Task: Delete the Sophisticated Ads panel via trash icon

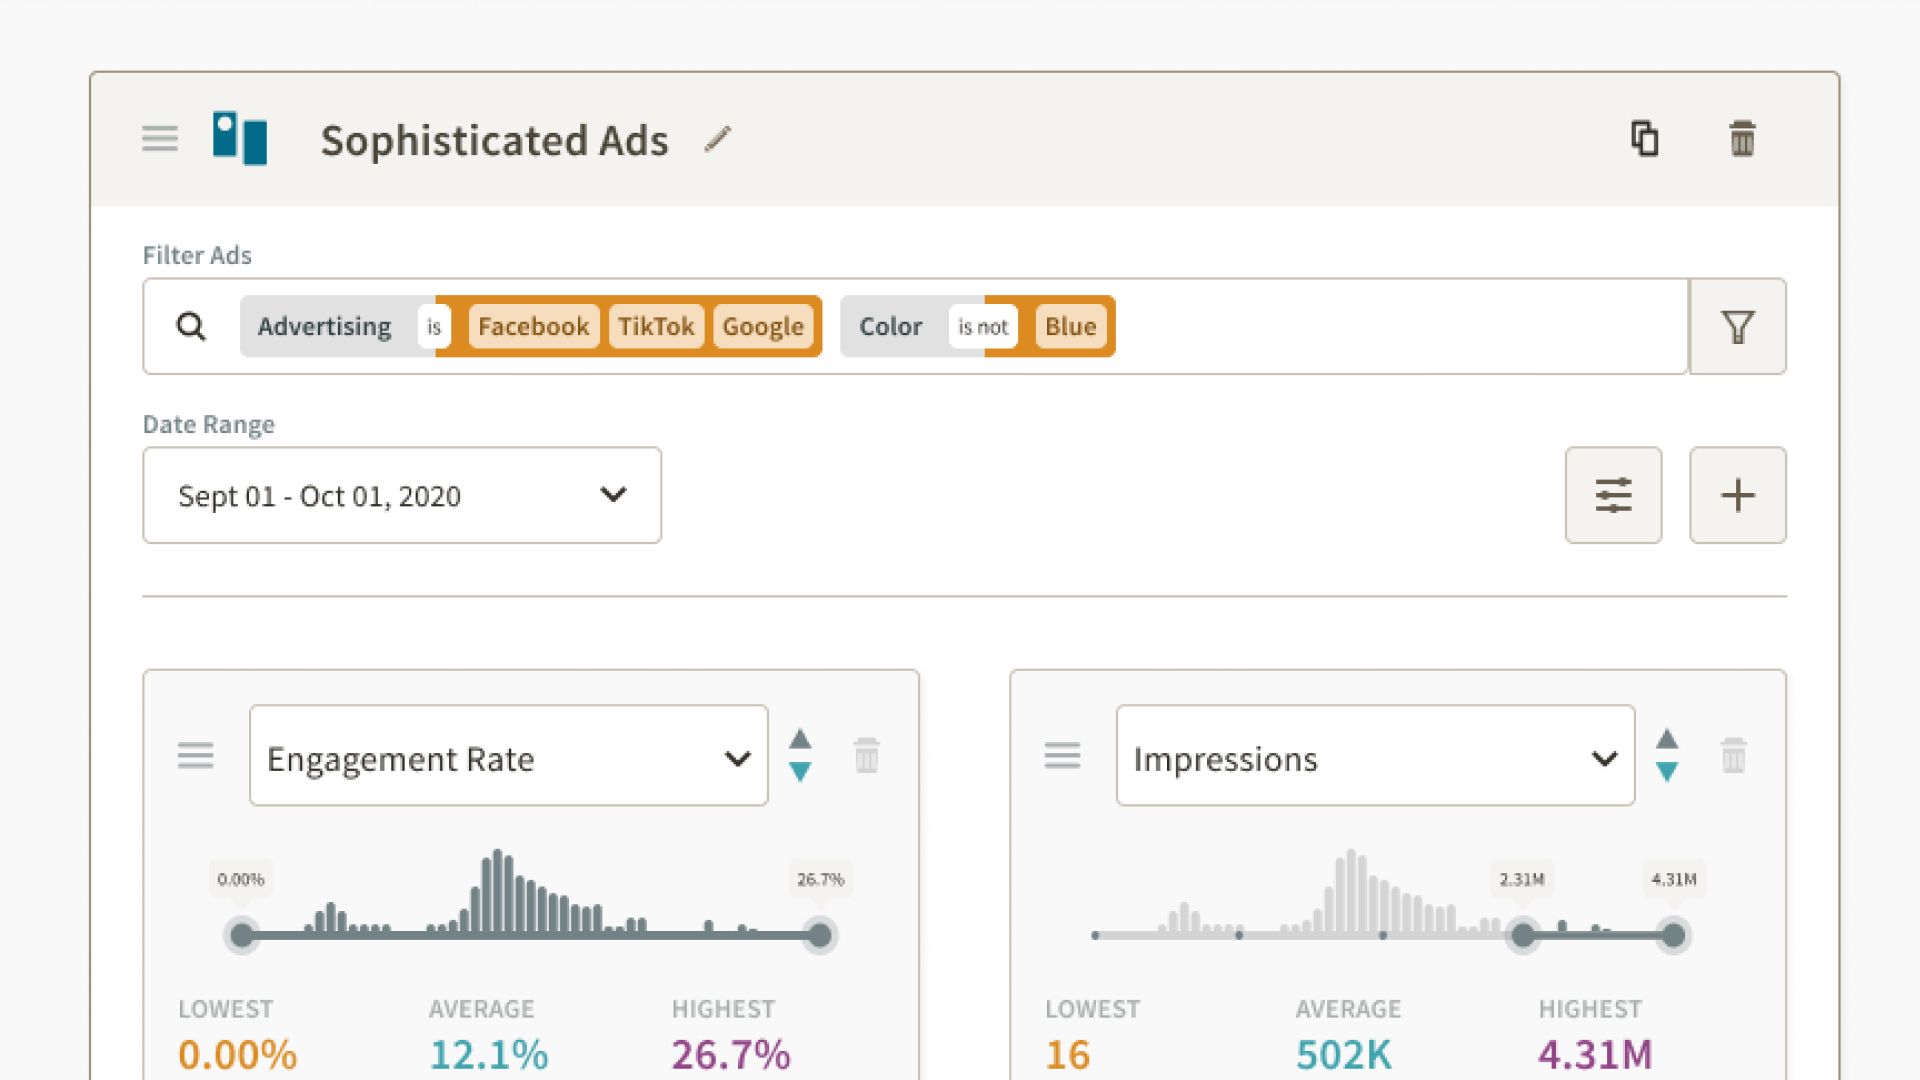Action: 1742,139
